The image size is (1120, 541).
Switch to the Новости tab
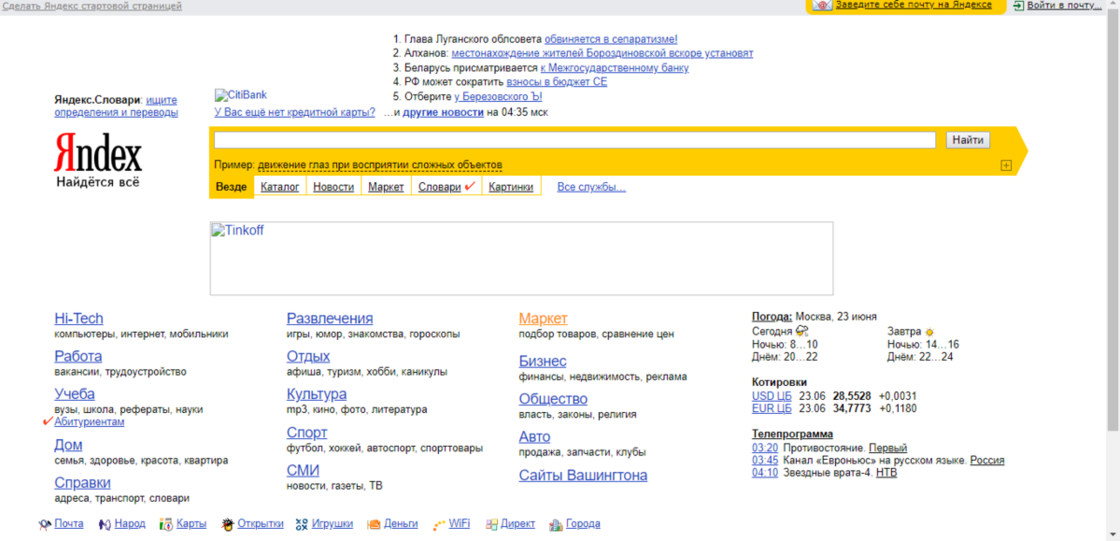point(334,187)
